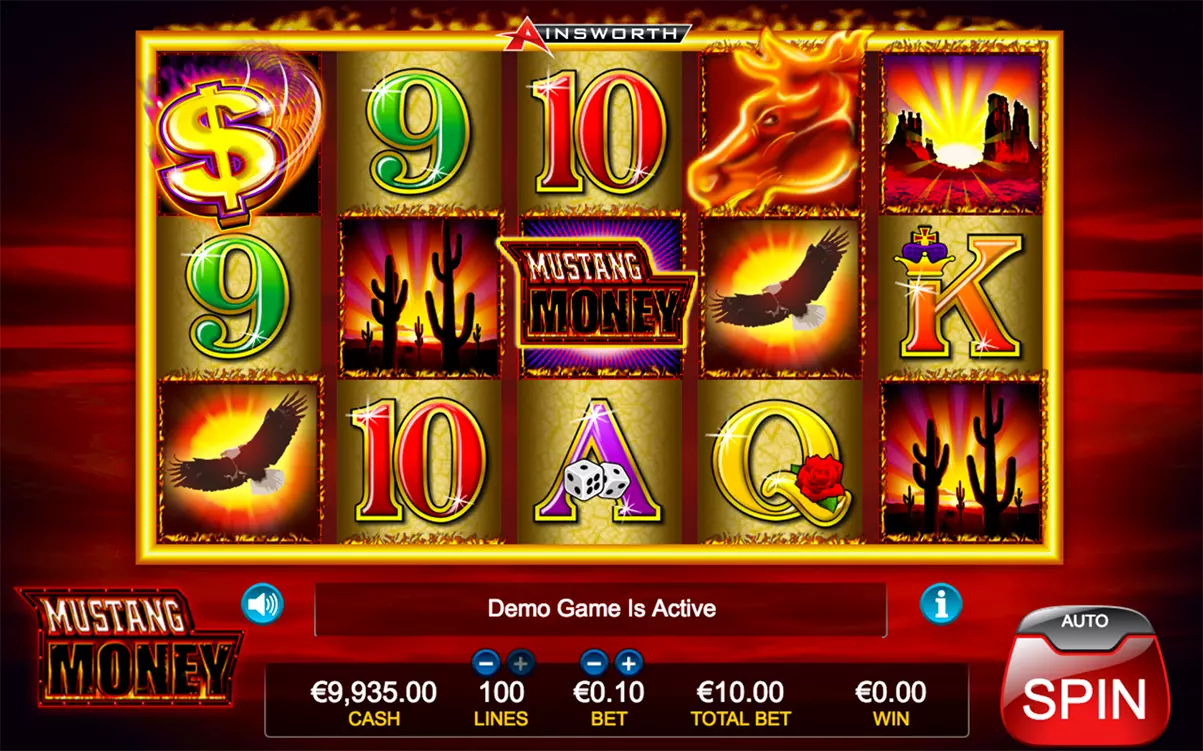Image resolution: width=1203 pixels, height=751 pixels.
Task: Mute sound with the speaker icon
Action: (x=262, y=604)
